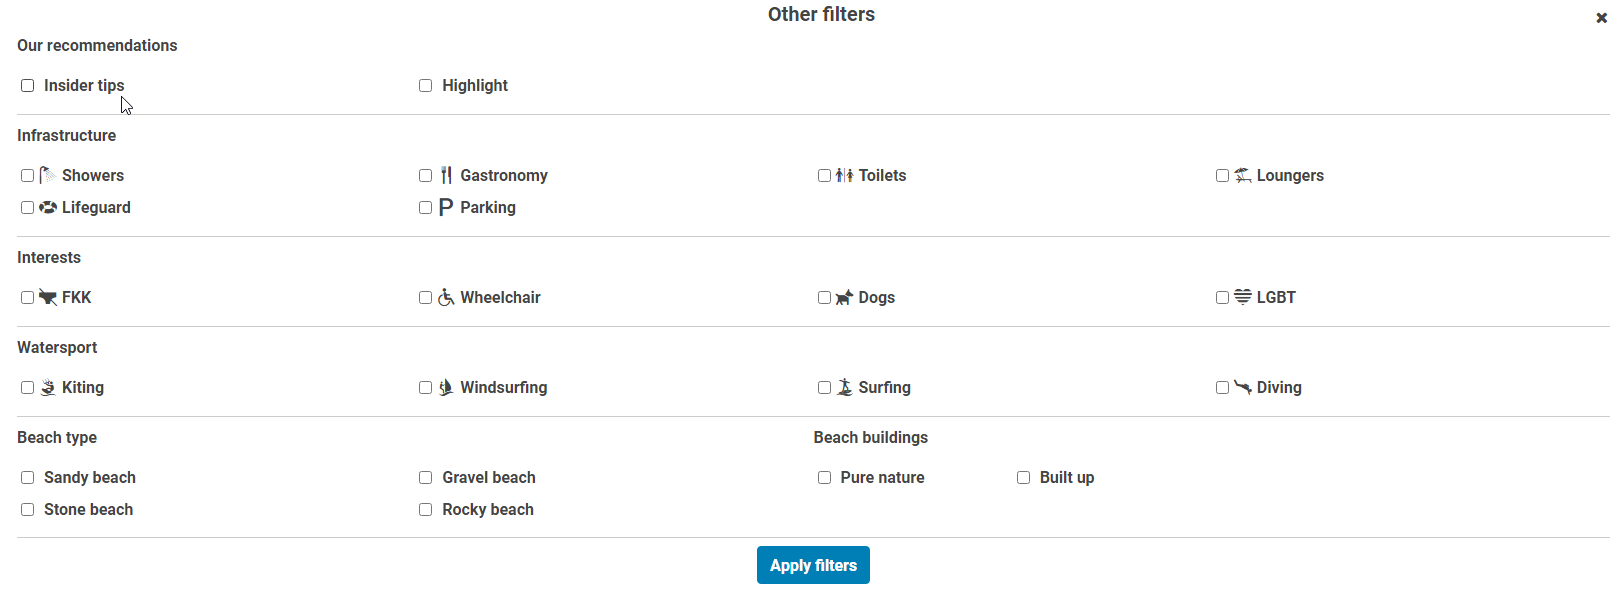1620x615 pixels.
Task: Click the wheelchair accessibility icon
Action: click(446, 297)
